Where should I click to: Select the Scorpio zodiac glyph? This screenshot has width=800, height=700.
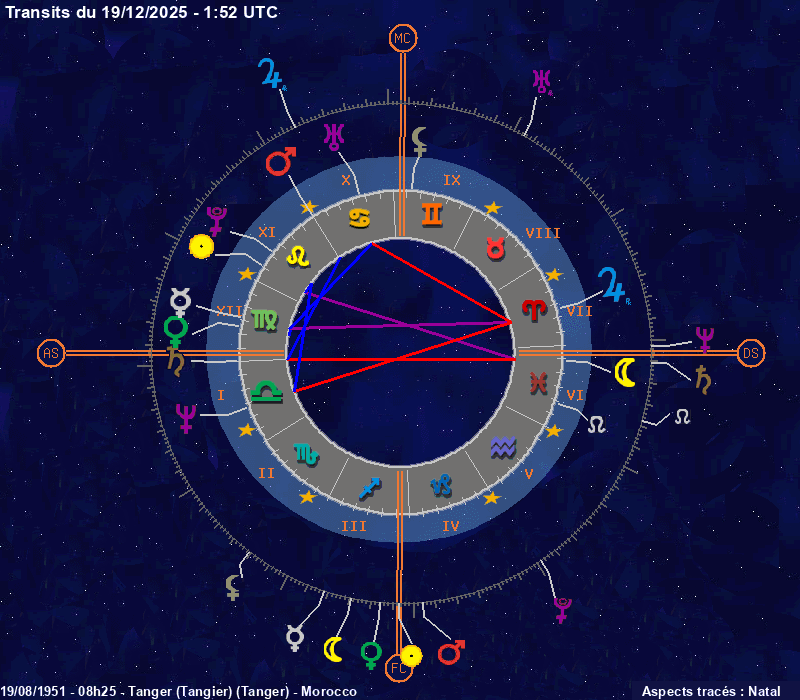[x=305, y=453]
